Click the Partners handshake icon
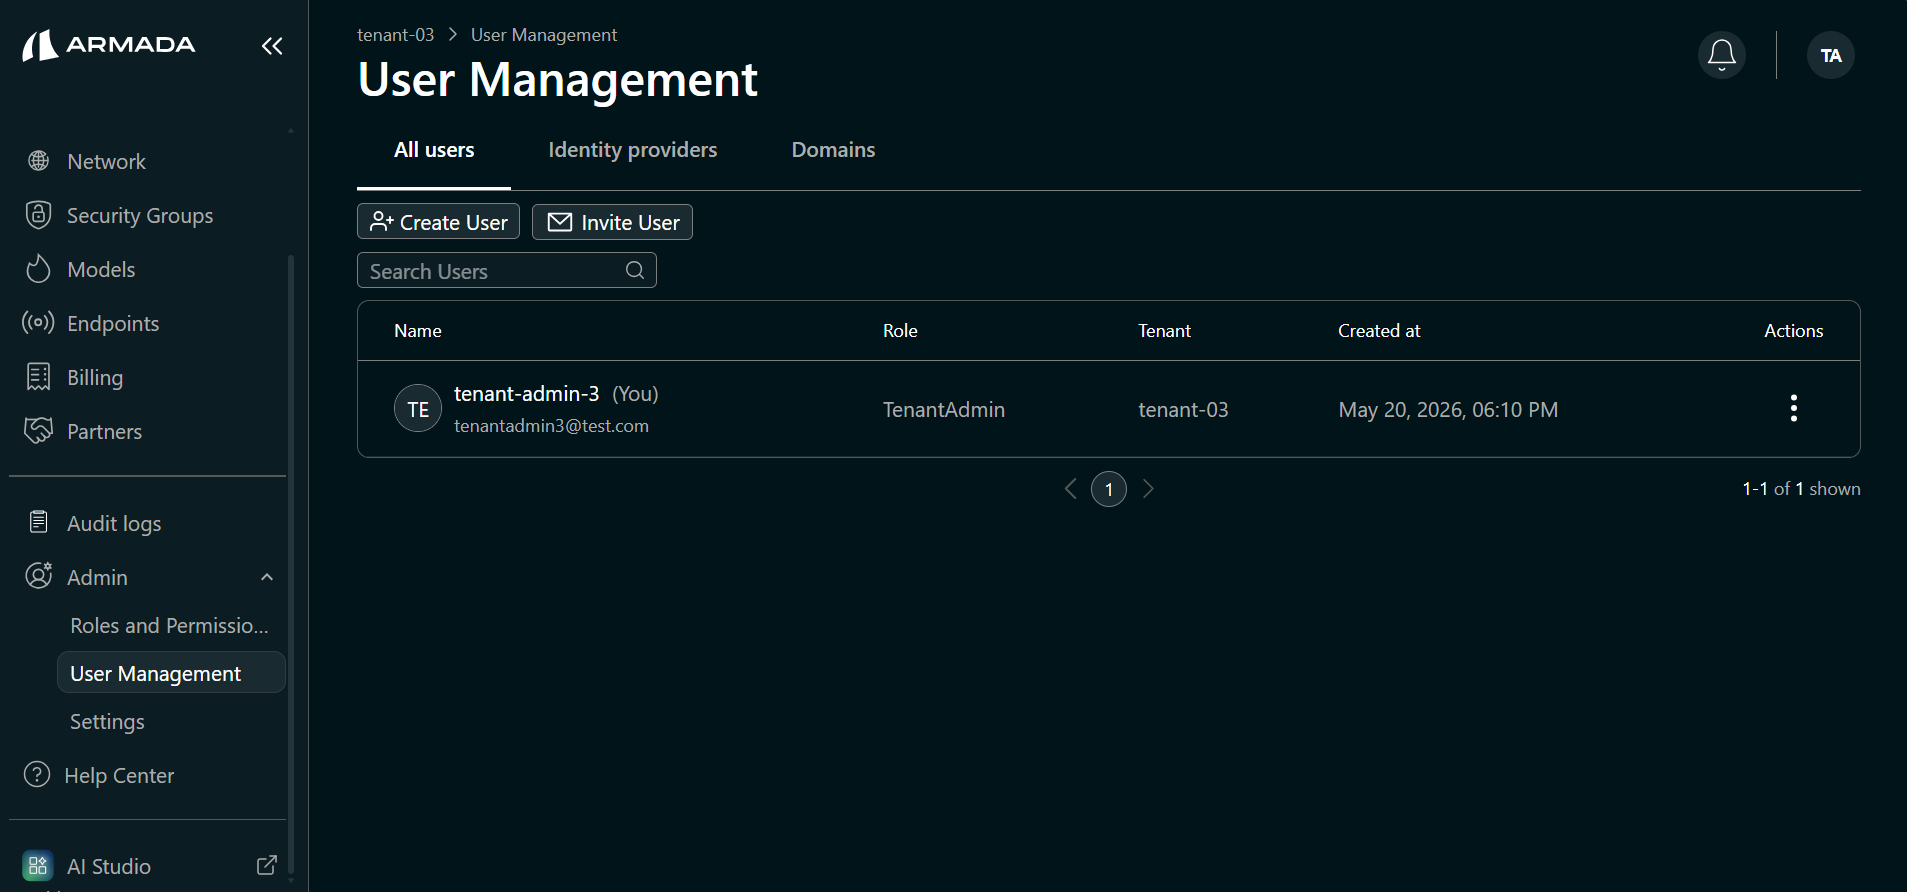Viewport: 1907px width, 892px height. tap(38, 430)
